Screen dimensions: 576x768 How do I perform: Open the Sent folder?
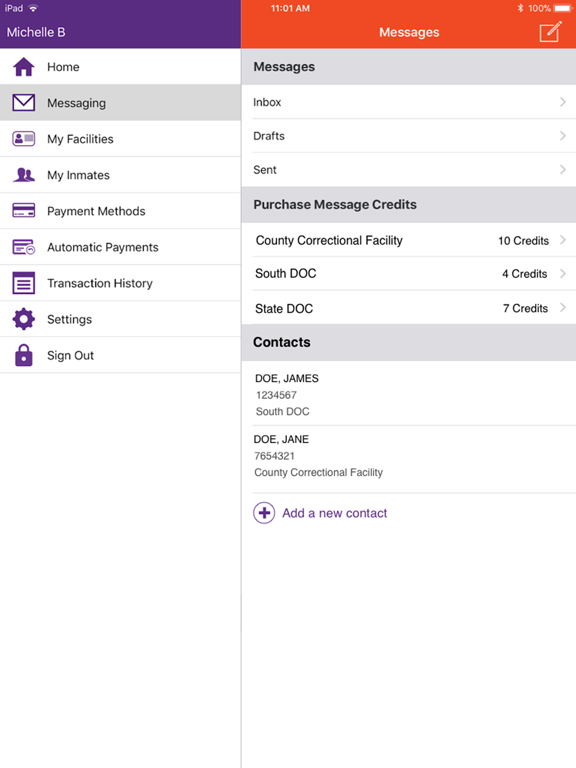tap(408, 169)
